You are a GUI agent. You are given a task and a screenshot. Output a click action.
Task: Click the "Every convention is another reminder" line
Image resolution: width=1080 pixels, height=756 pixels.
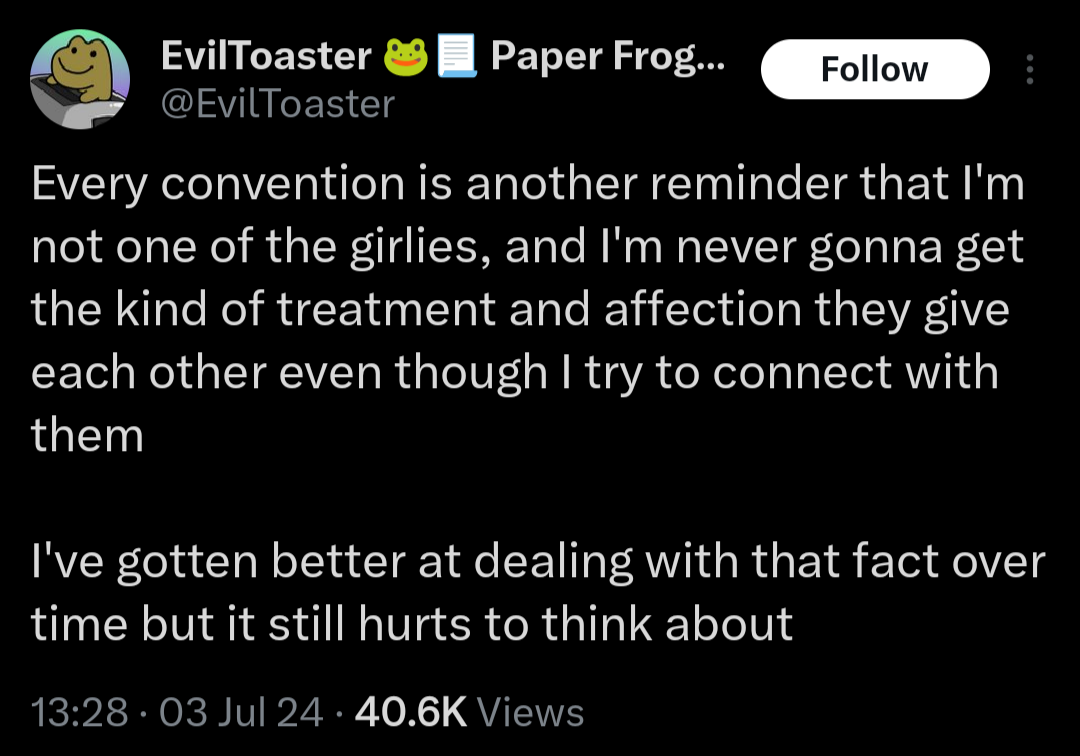tap(528, 185)
